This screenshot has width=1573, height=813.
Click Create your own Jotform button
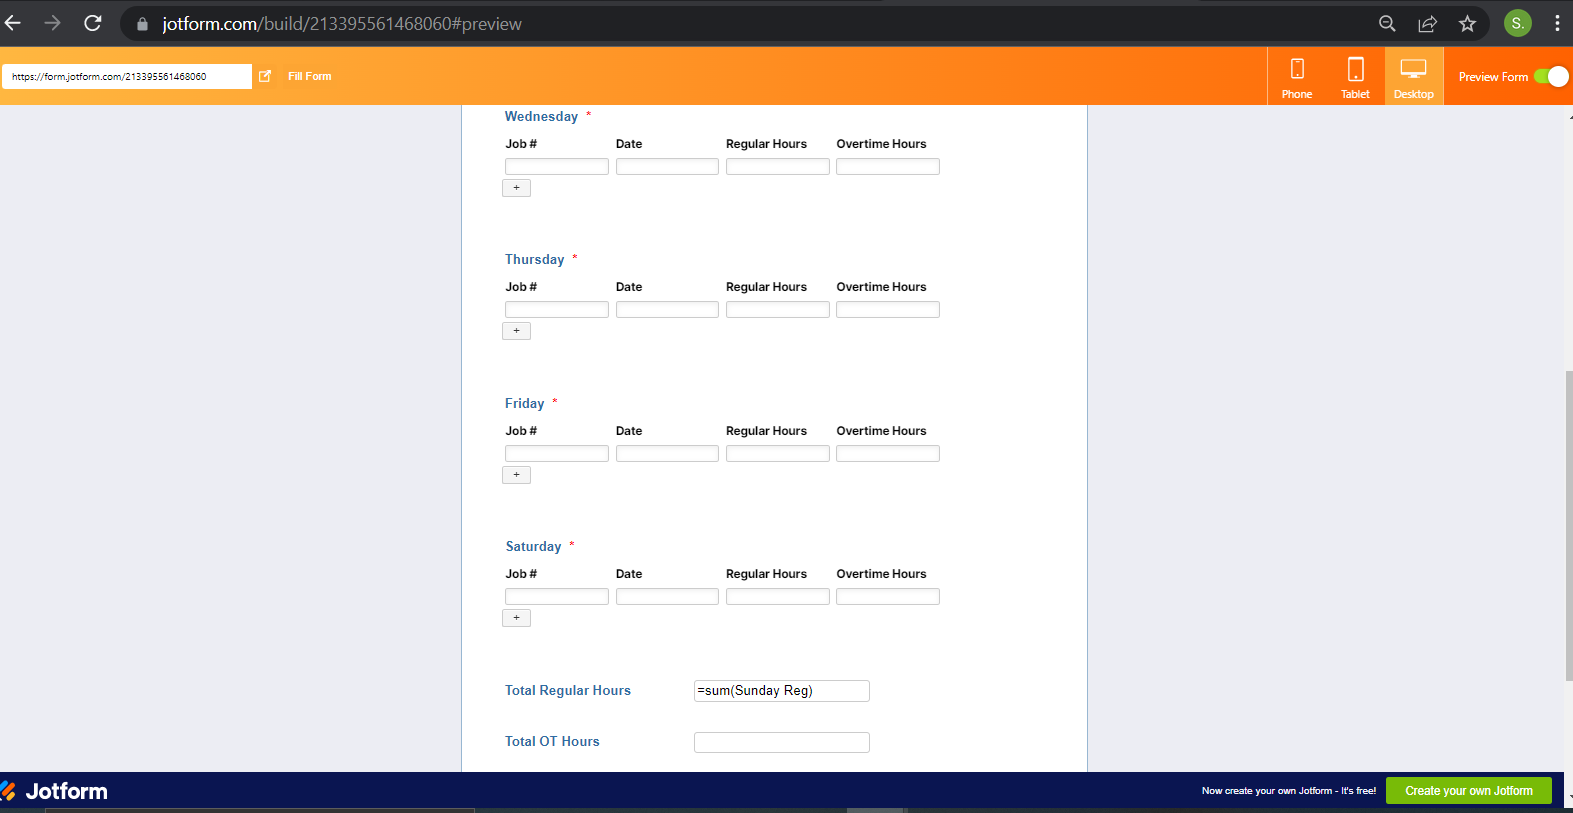1468,791
